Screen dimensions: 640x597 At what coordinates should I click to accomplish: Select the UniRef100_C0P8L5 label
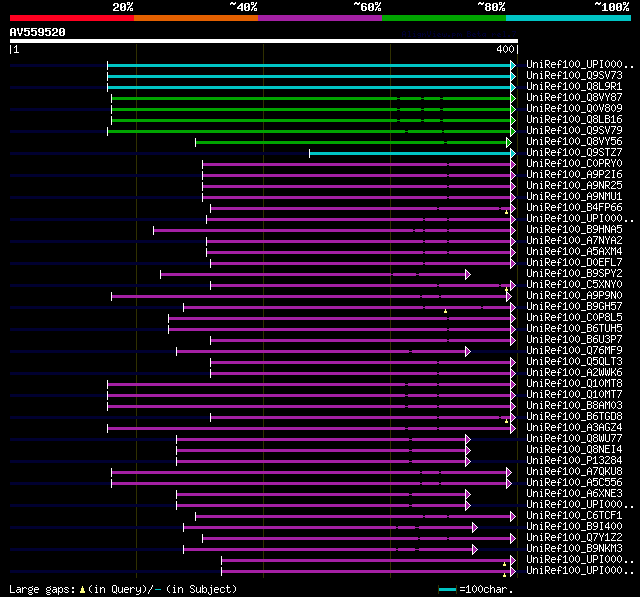tap(574, 318)
